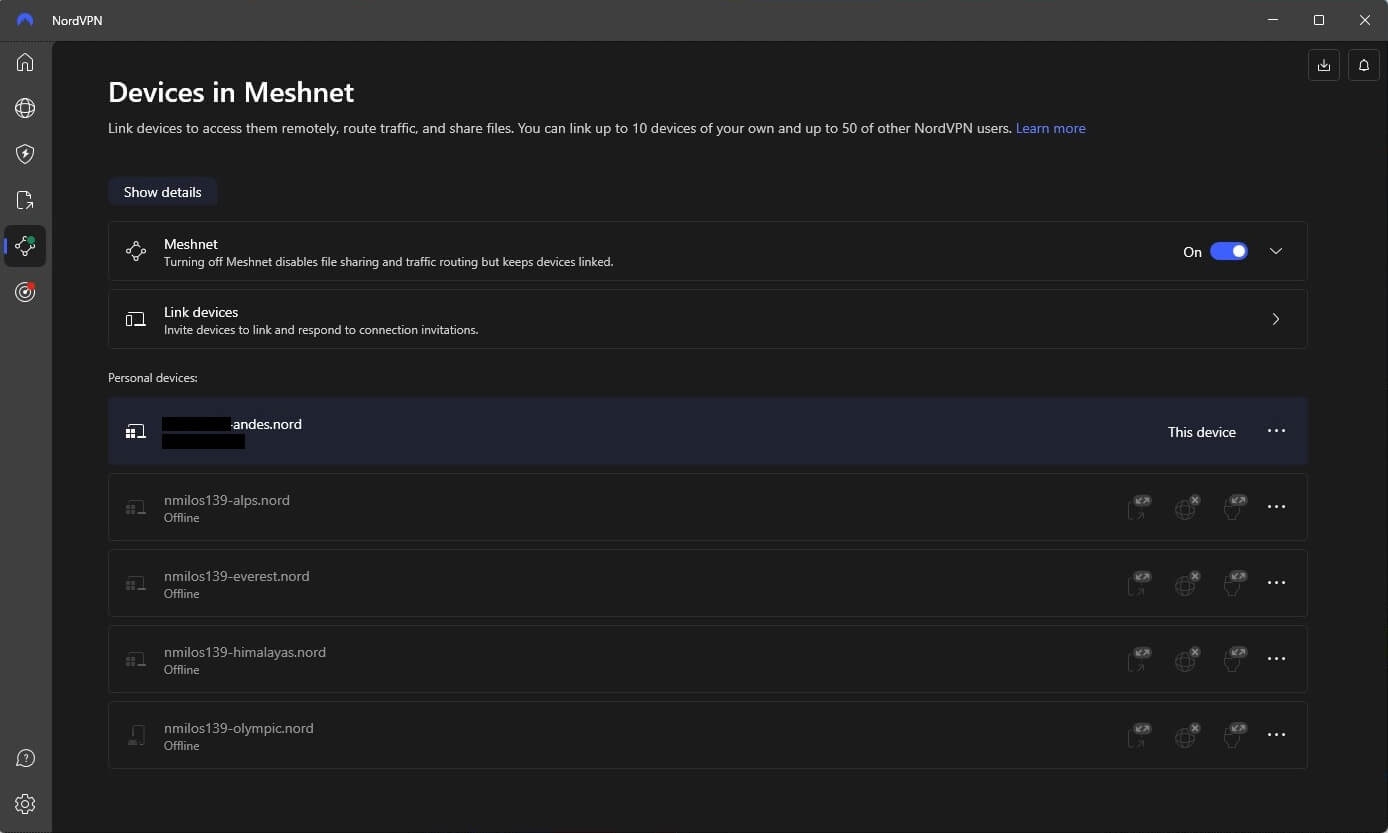
Task: Select the nmilos139-himalayas.nord device name
Action: pos(245,652)
